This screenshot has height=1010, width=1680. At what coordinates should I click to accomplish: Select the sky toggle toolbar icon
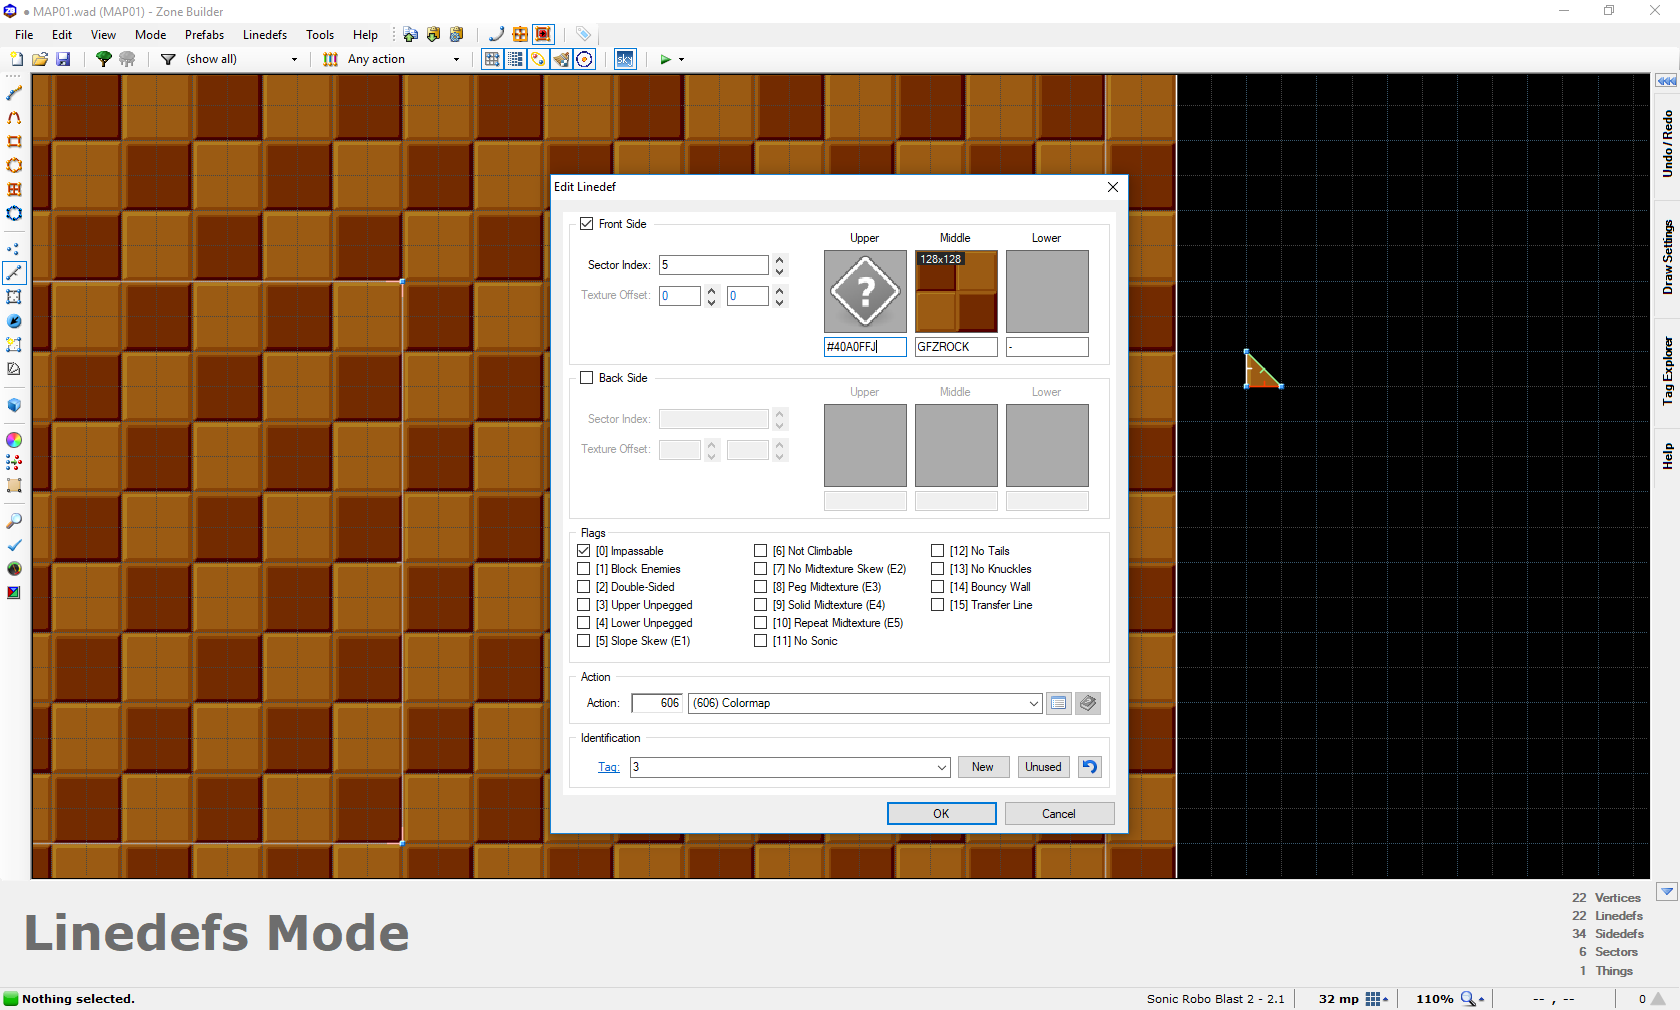(x=625, y=59)
